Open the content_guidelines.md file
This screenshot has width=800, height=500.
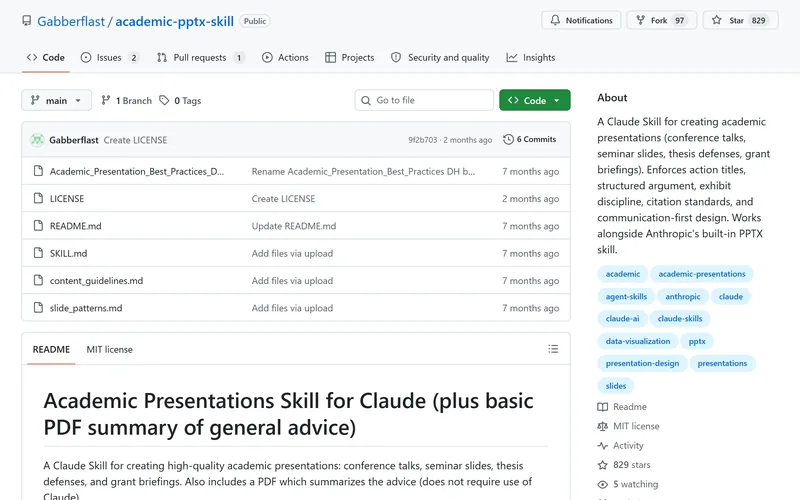coord(96,281)
